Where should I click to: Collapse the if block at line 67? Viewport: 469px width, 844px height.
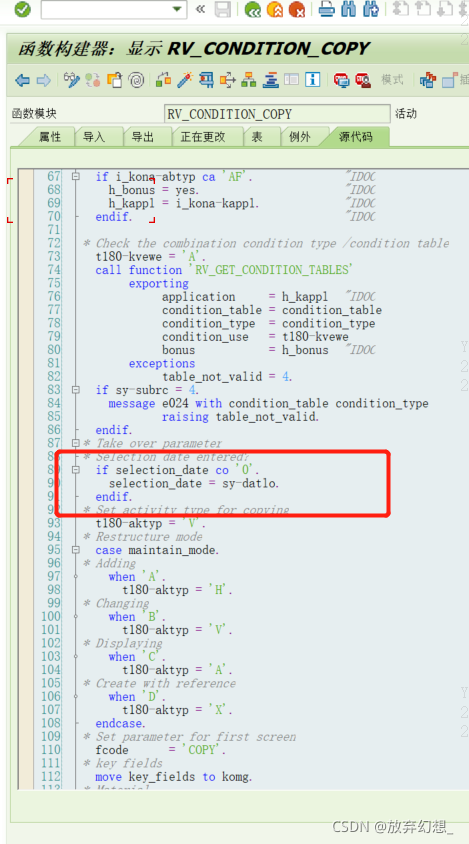pos(76,177)
